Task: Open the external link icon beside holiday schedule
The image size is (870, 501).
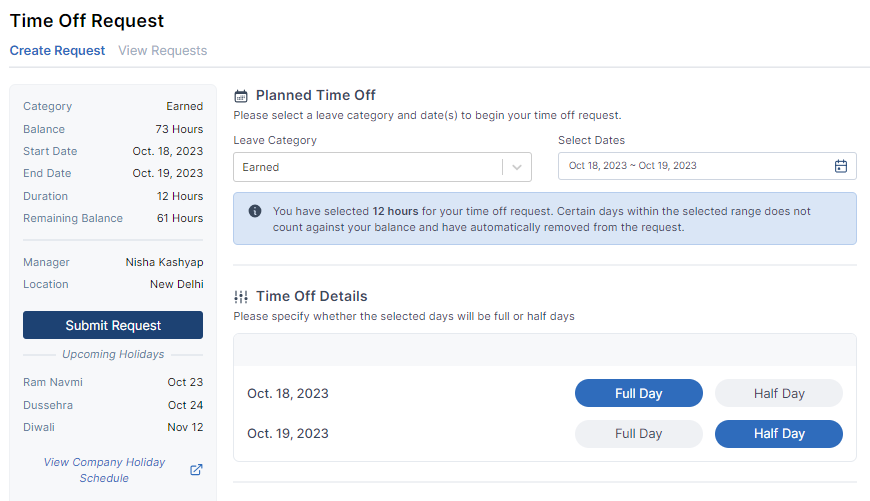Action: click(196, 469)
